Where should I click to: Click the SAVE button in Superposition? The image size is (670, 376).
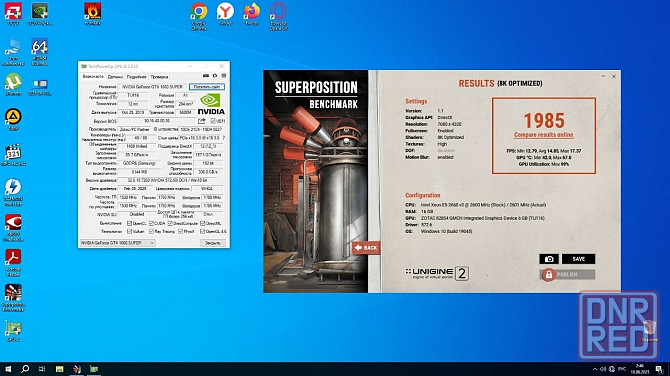click(578, 259)
